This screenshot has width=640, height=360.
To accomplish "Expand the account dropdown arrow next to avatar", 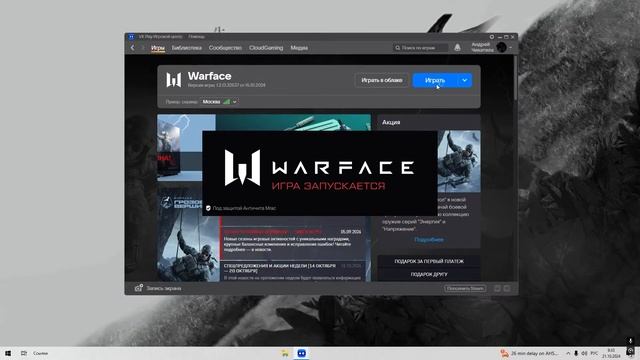I will (510, 48).
